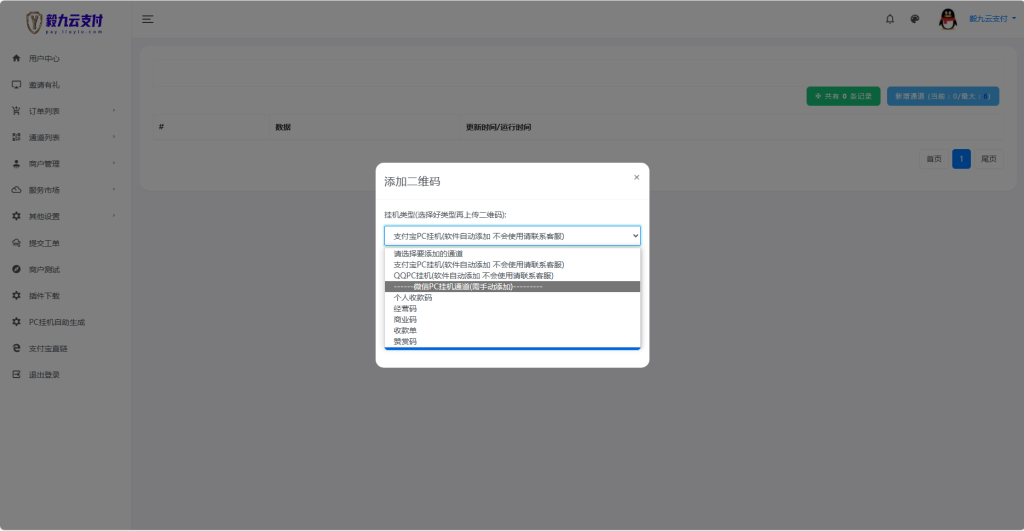Click the 添加二维码 dialog title
Viewport: 1024px width, 531px height.
412,182
